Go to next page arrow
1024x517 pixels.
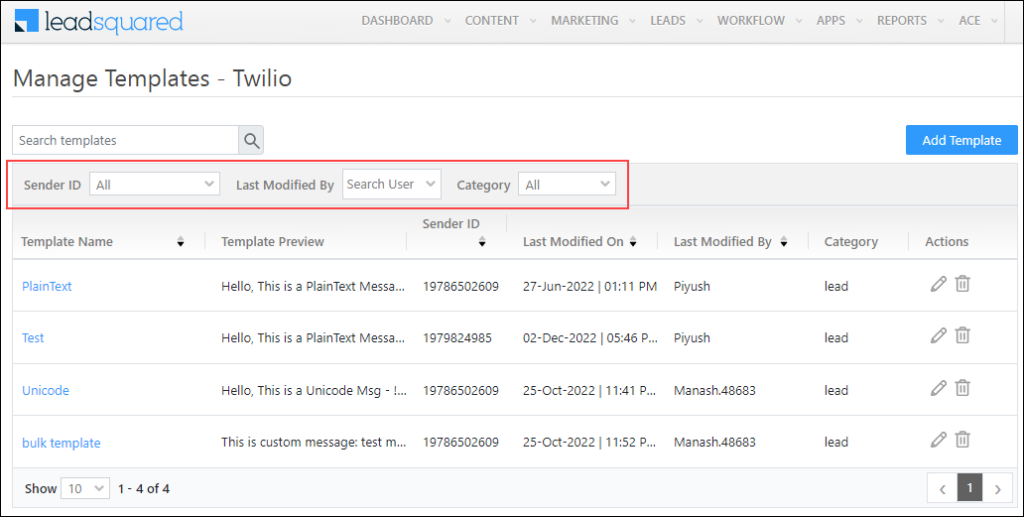click(997, 488)
